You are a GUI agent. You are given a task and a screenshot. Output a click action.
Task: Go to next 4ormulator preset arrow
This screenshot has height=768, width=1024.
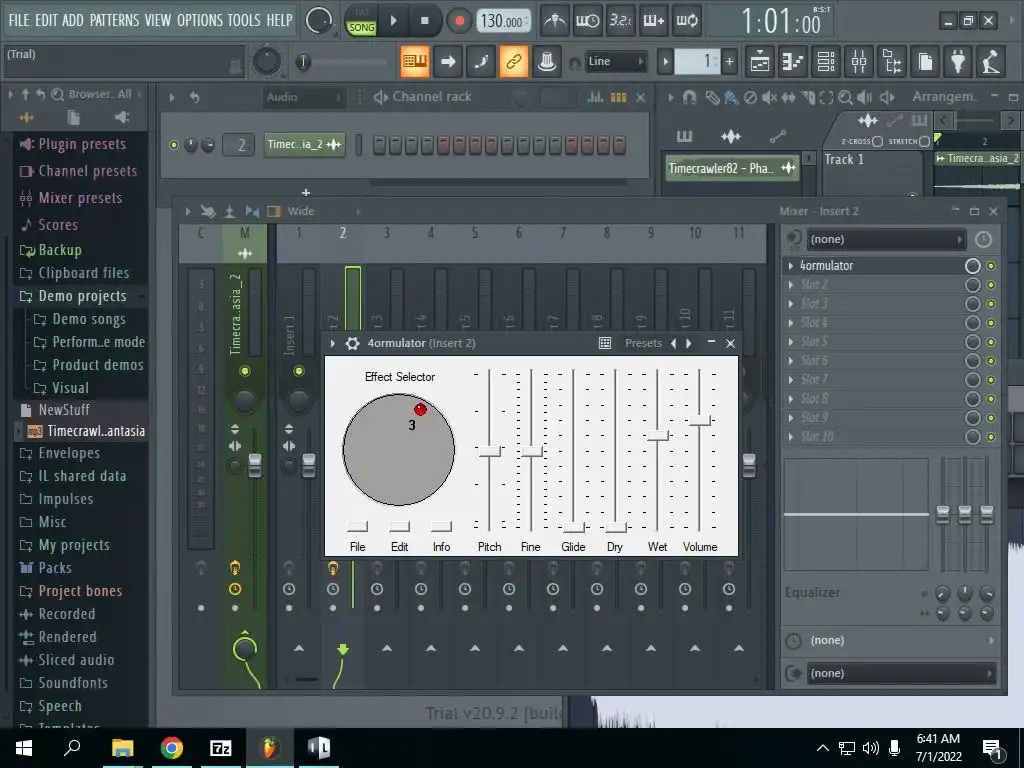[x=689, y=344]
